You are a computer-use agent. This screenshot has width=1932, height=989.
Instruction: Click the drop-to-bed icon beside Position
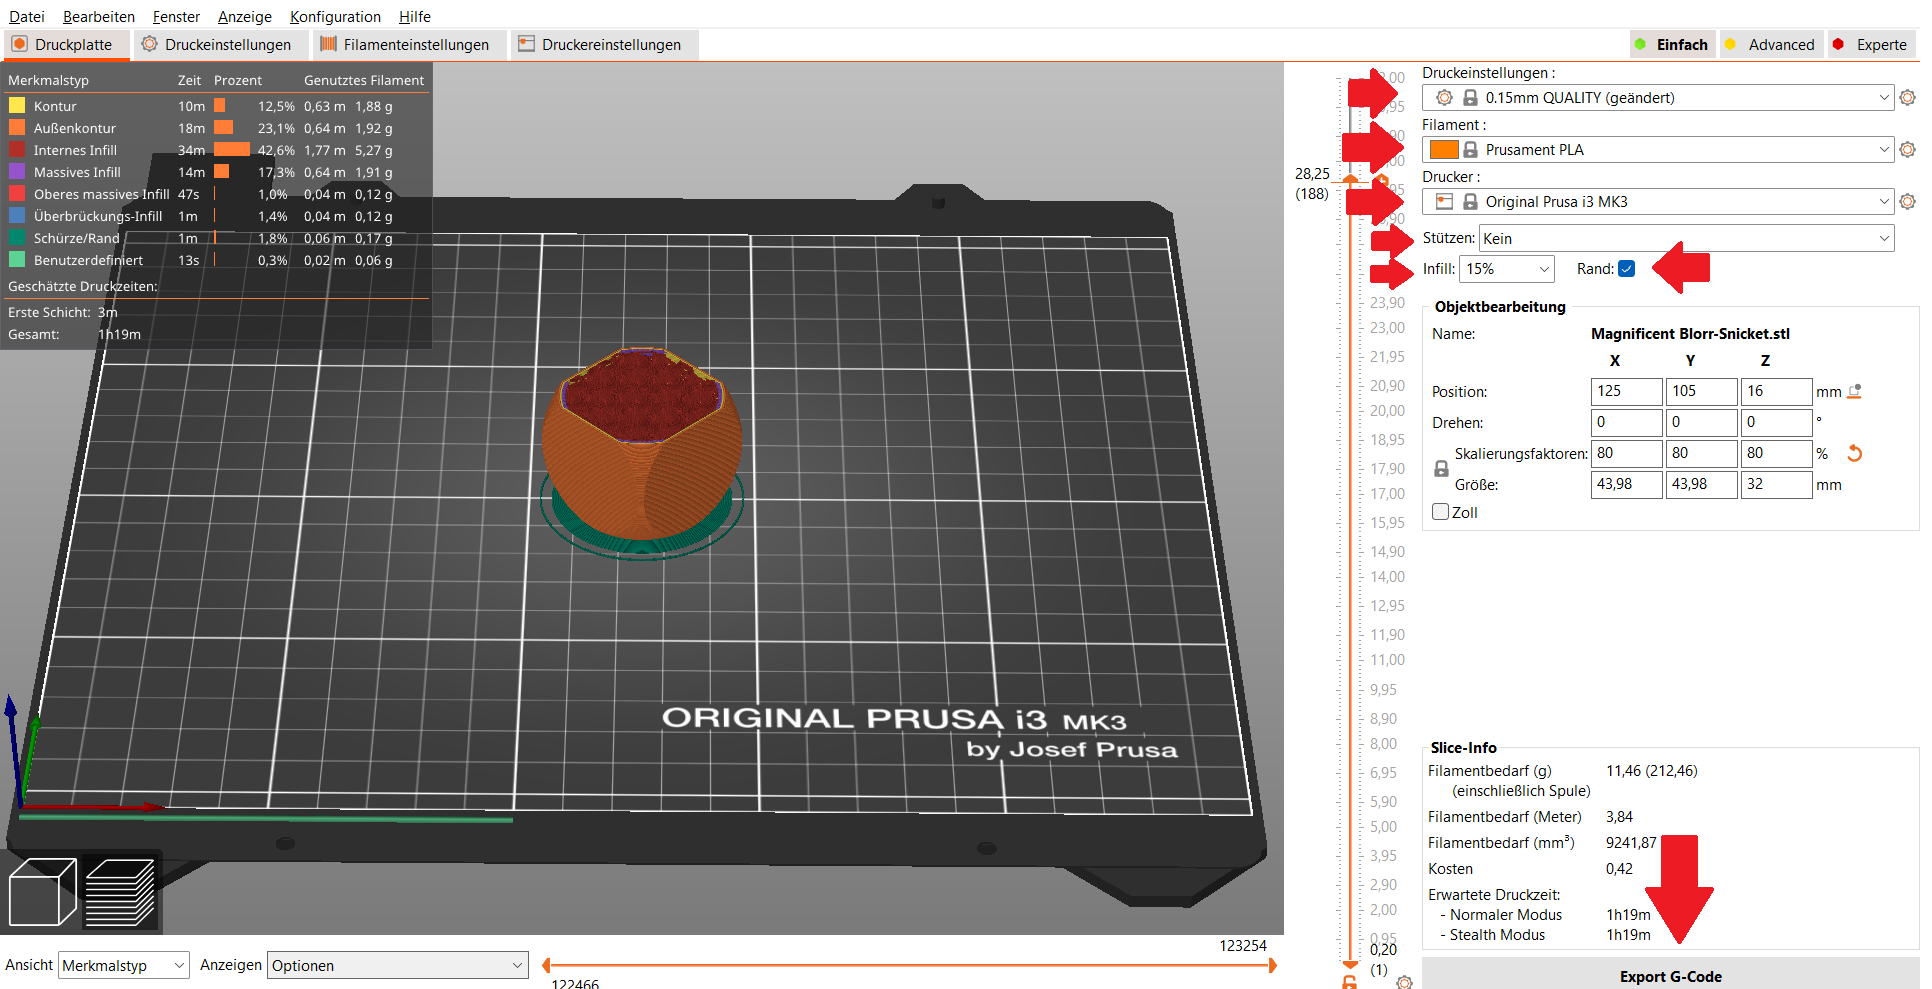(1854, 392)
